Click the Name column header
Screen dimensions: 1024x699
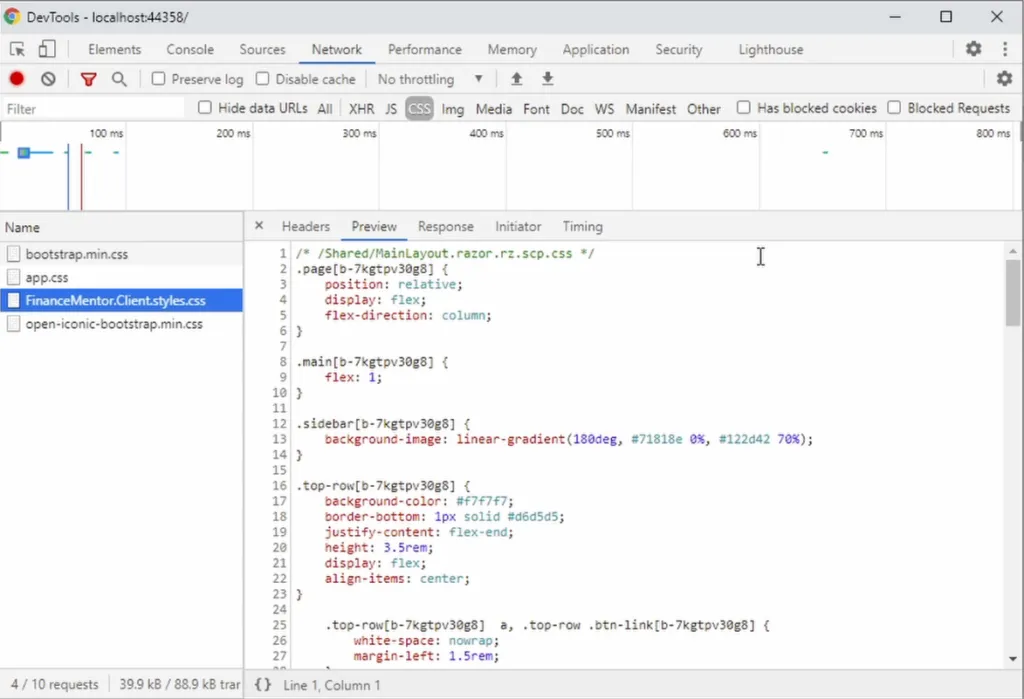point(121,227)
